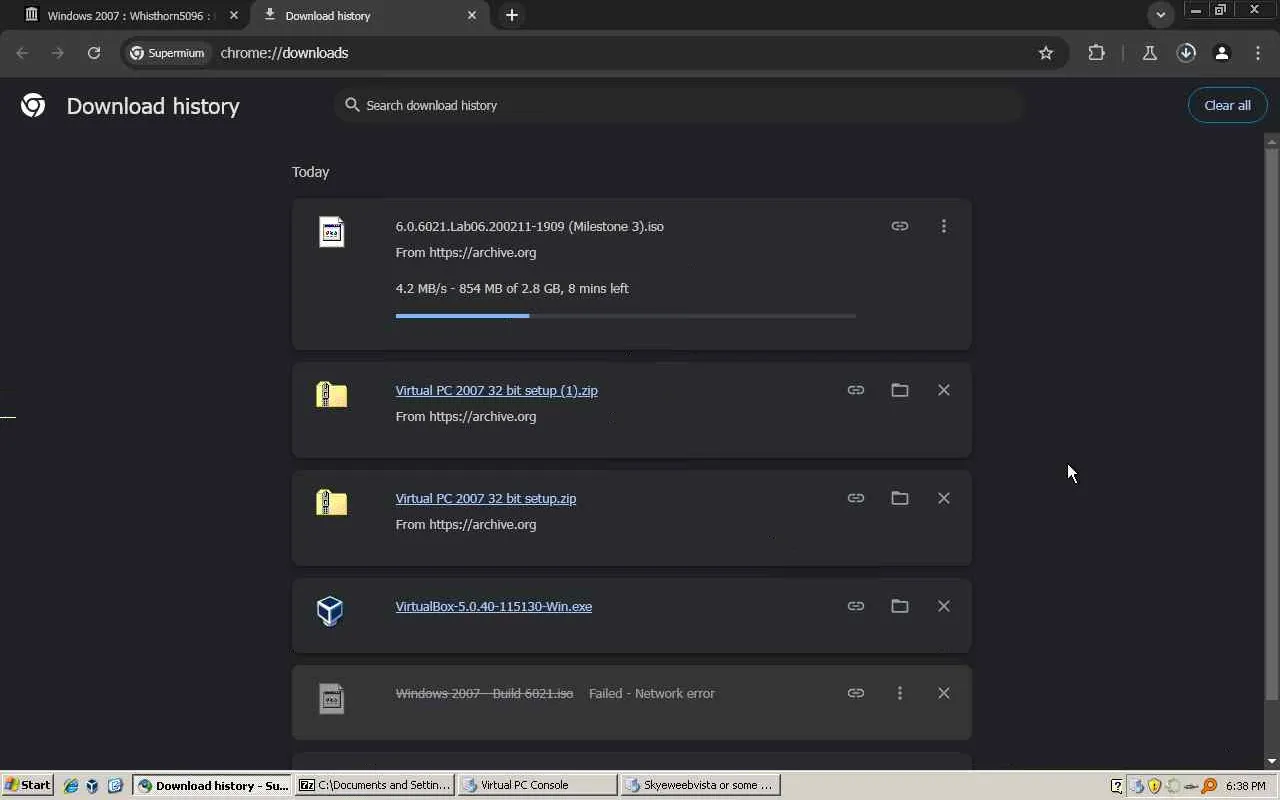Click the 'Failed - Network error' status text
1280x800 pixels.
click(652, 693)
